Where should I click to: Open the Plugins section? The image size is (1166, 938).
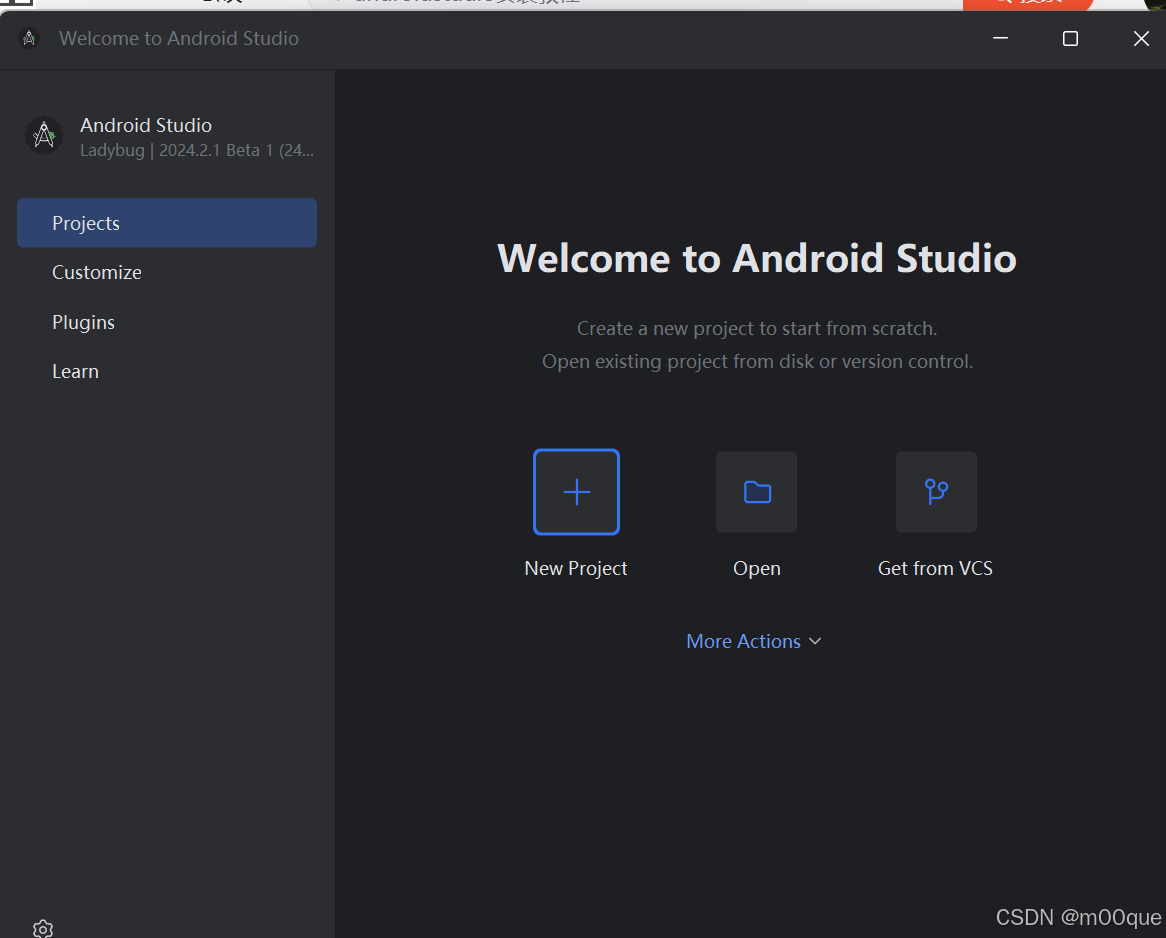pyautogui.click(x=83, y=321)
